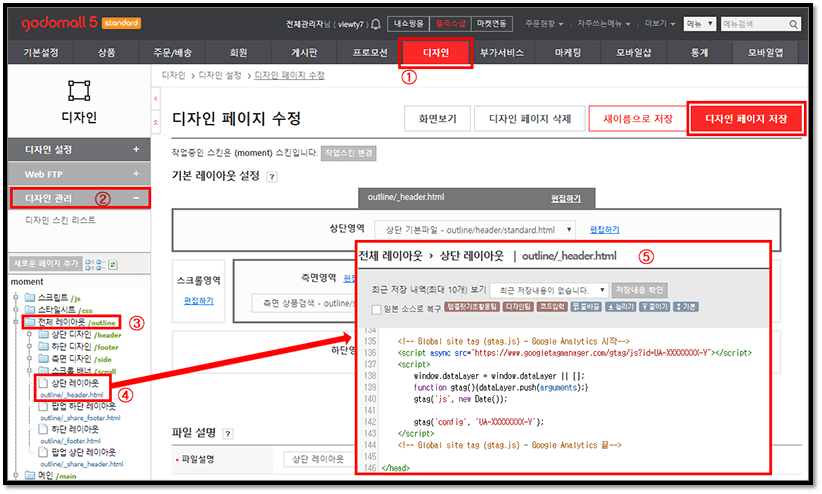Image resolution: width=822 pixels, height=494 pixels.
Task: Open the 회원 top menu
Action: (x=238, y=52)
